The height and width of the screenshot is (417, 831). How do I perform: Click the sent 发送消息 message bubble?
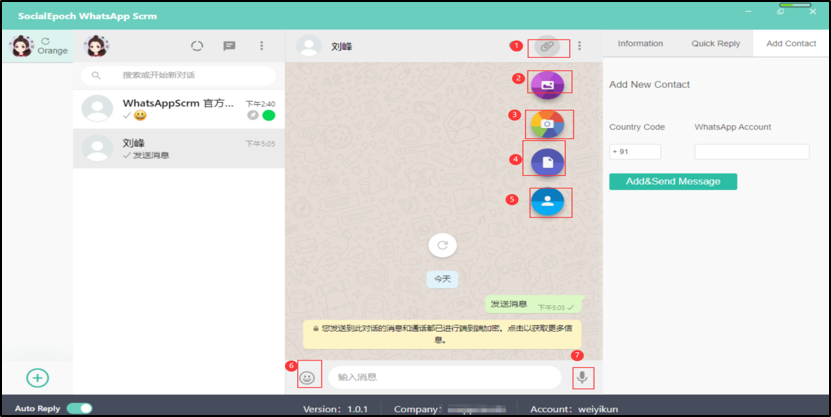[534, 305]
